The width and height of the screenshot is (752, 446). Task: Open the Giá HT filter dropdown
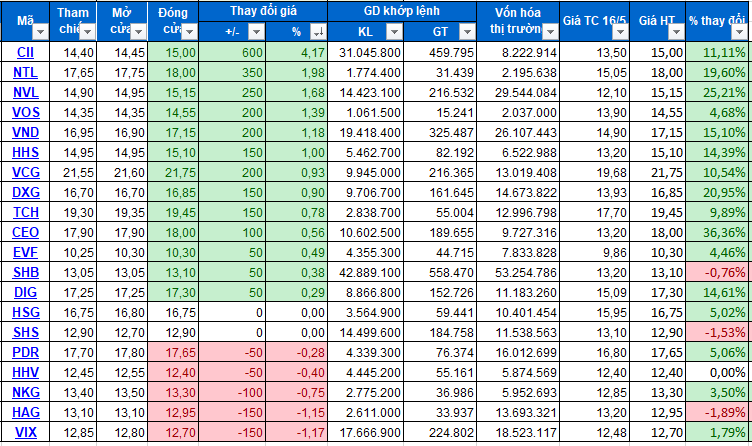coord(676,32)
